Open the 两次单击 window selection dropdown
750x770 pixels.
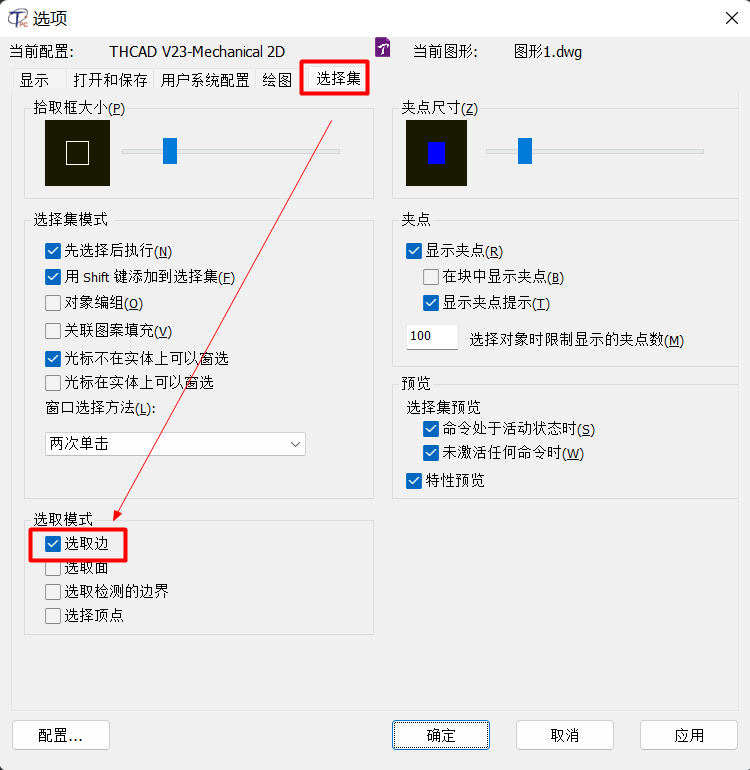coord(175,444)
